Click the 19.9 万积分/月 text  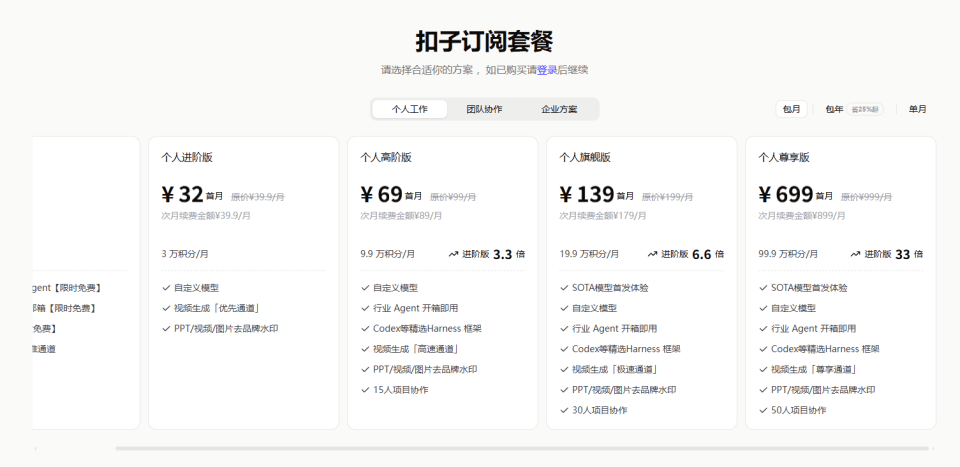(x=589, y=254)
